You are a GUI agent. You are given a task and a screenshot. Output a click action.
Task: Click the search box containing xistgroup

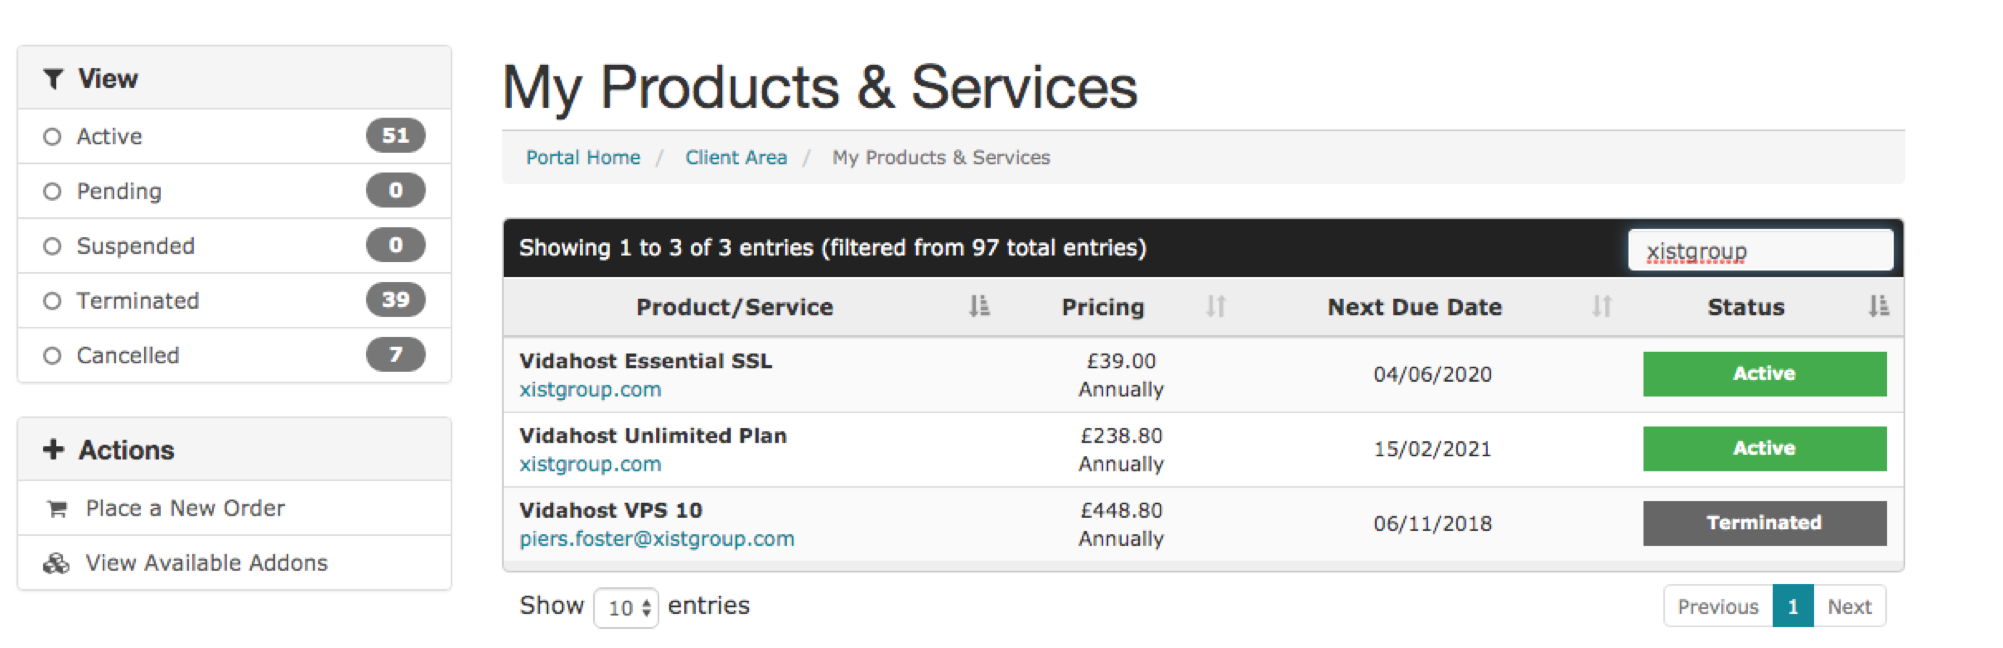tap(1760, 251)
